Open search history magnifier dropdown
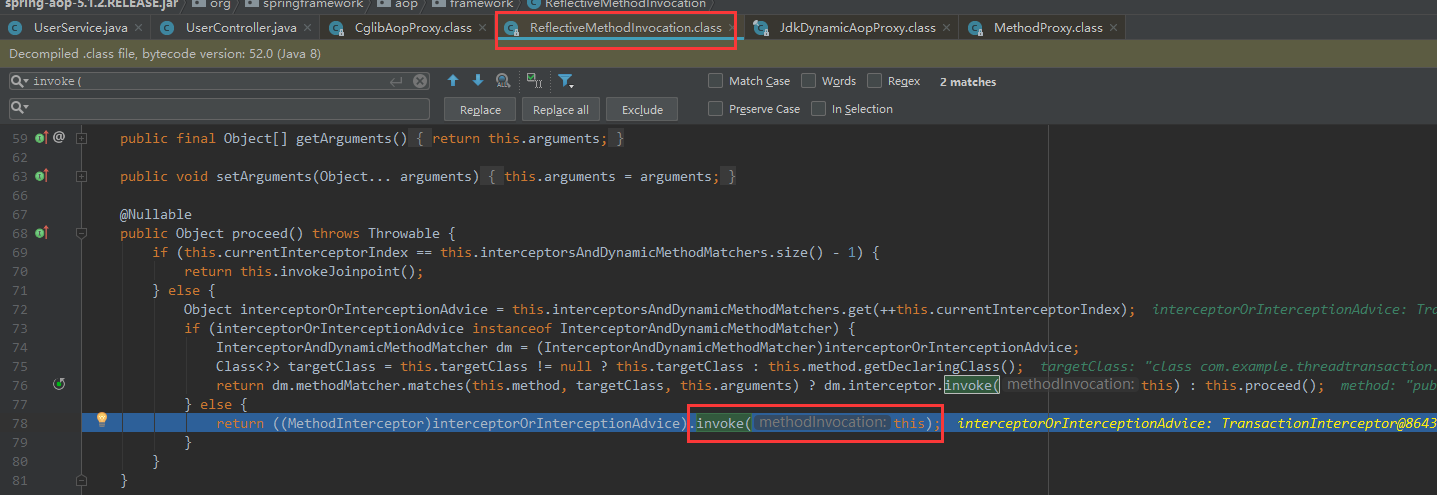 [x=19, y=81]
